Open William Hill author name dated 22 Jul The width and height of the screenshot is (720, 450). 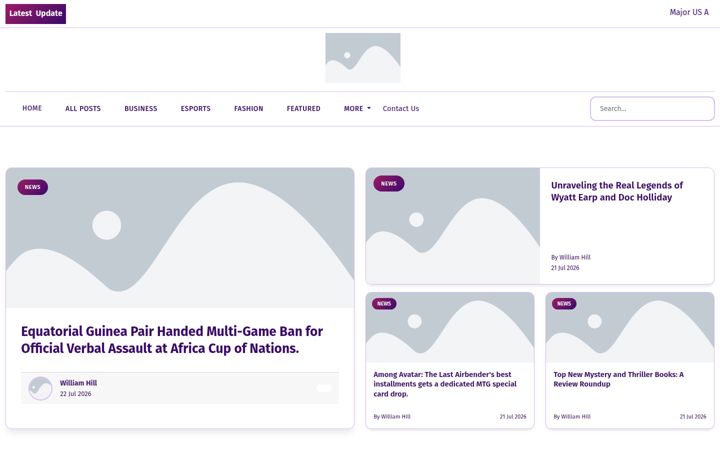pyautogui.click(x=79, y=383)
